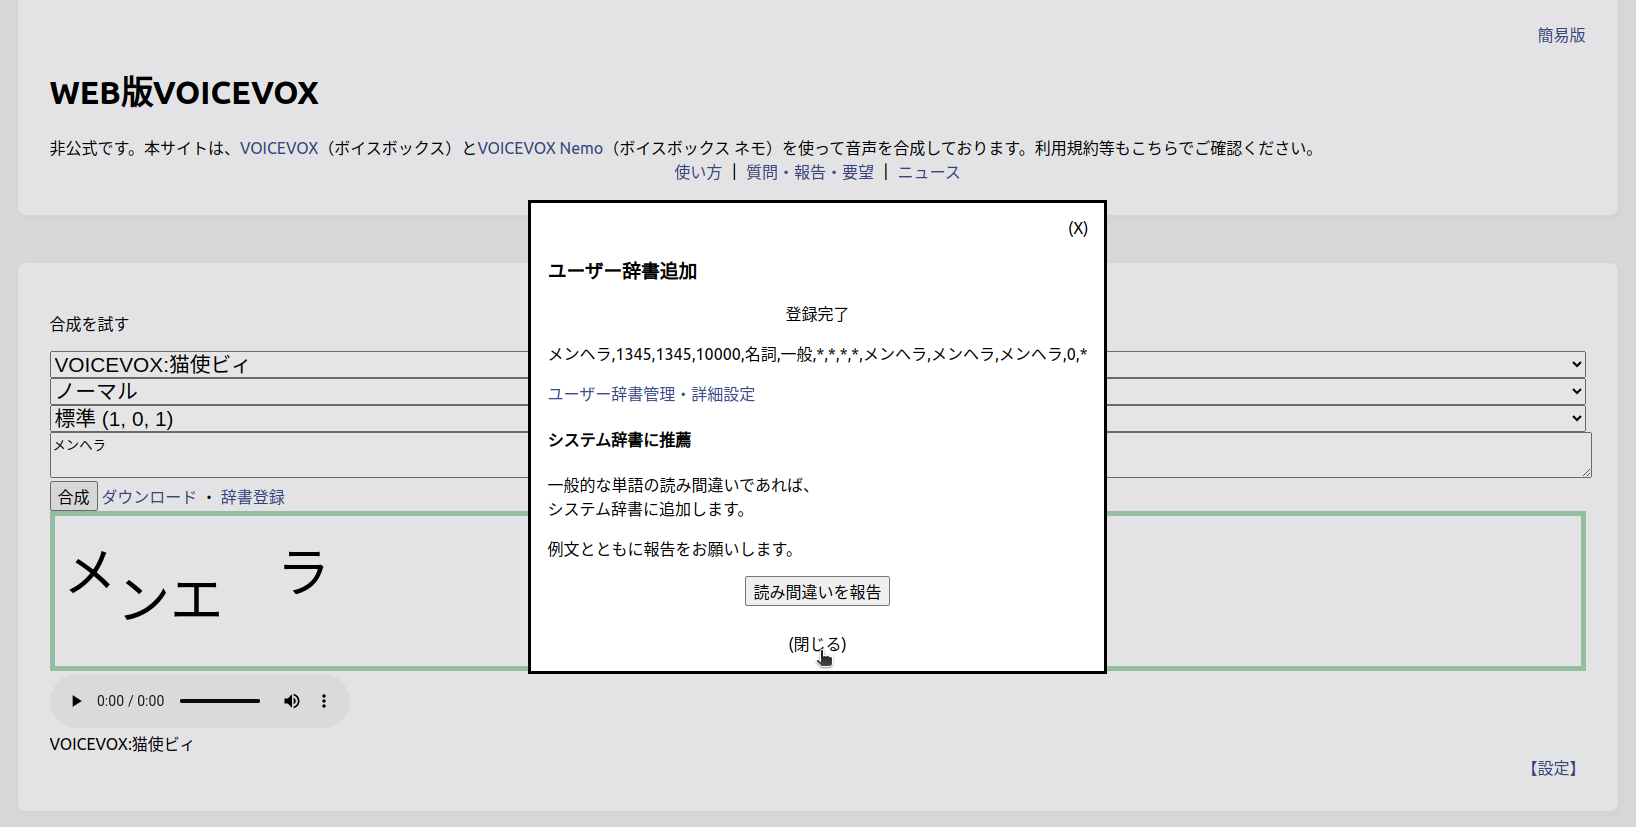Click the 合成 synthesize button

[x=74, y=496]
